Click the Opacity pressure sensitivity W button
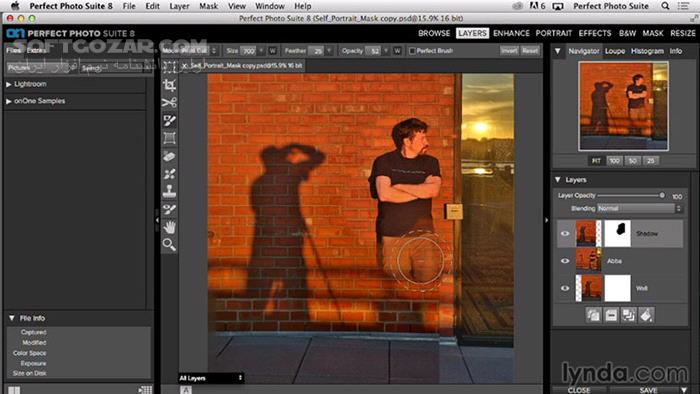The height and width of the screenshot is (394, 700). (397, 51)
